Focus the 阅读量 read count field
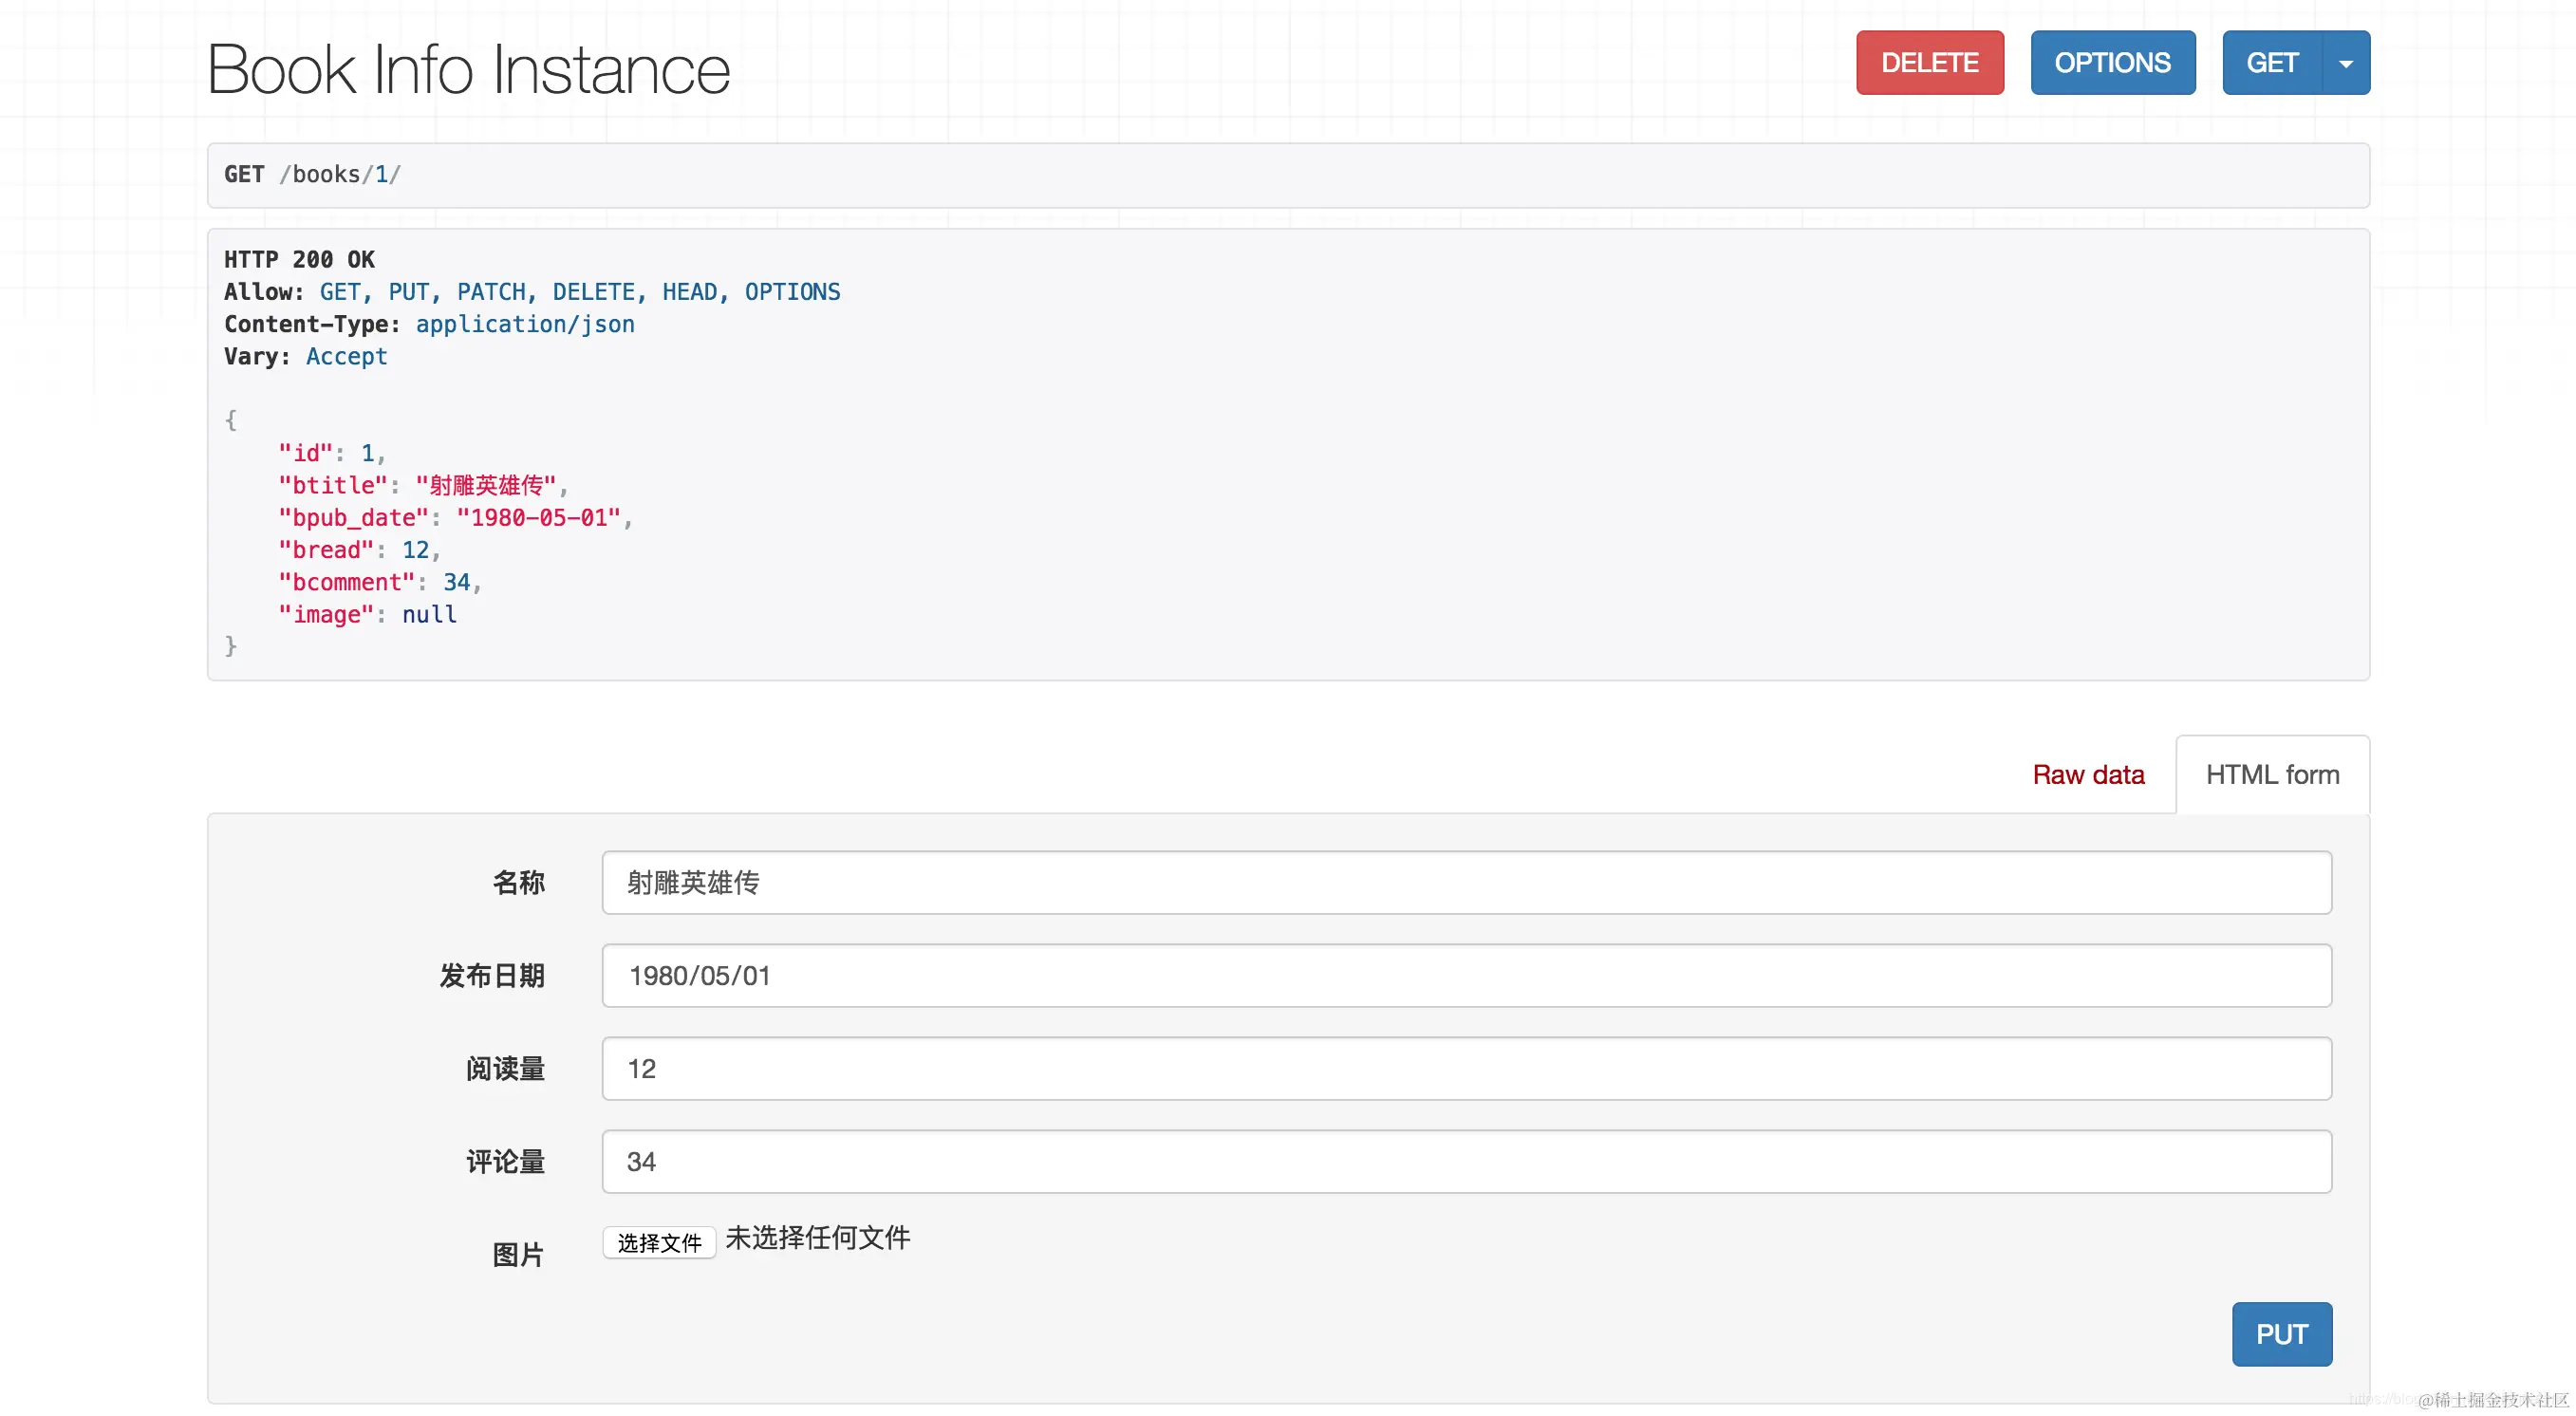Image resolution: width=2576 pixels, height=1416 pixels. click(1466, 1068)
